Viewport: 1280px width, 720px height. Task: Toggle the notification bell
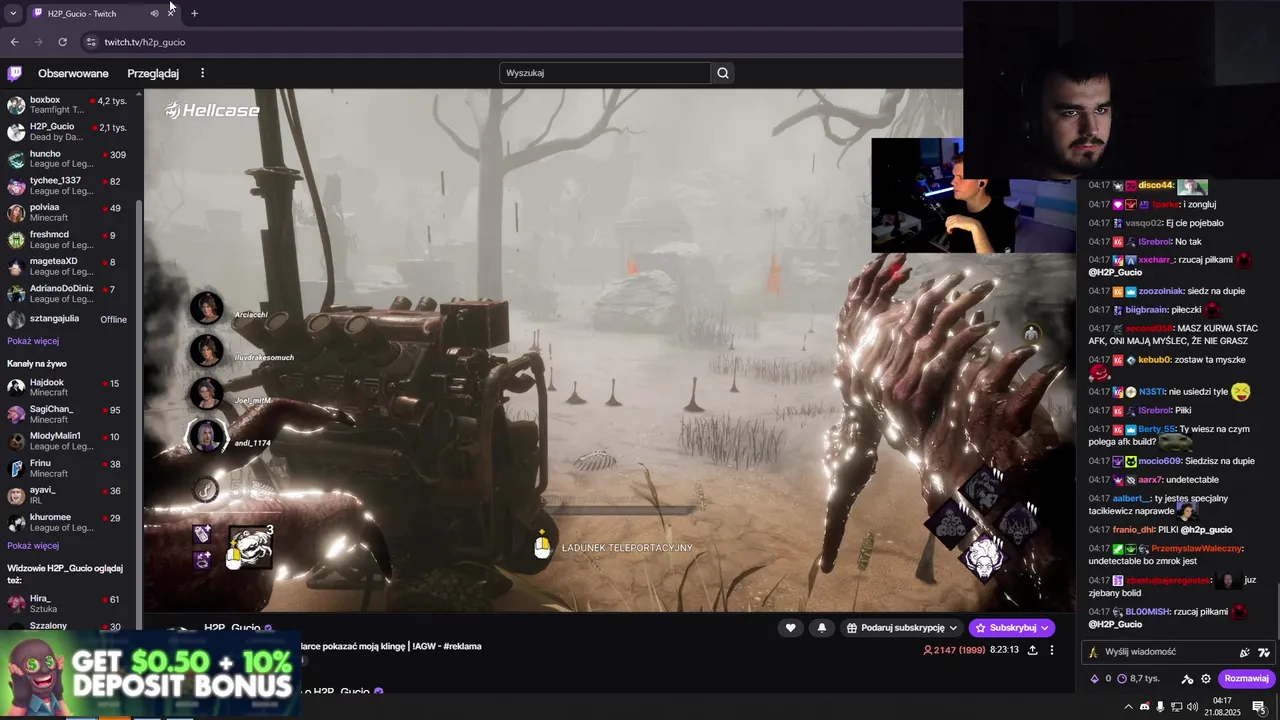click(x=822, y=628)
